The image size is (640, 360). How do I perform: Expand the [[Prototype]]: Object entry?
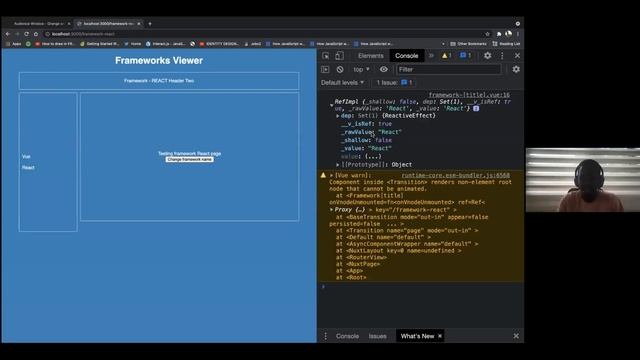[x=338, y=165]
